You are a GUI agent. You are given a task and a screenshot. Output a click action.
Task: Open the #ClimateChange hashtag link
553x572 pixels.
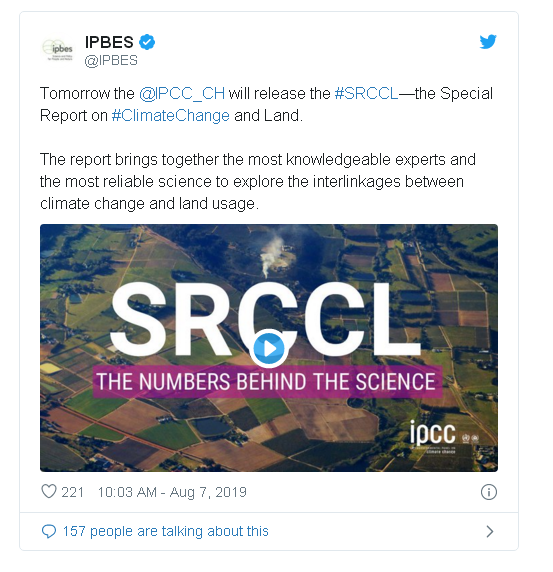(170, 116)
